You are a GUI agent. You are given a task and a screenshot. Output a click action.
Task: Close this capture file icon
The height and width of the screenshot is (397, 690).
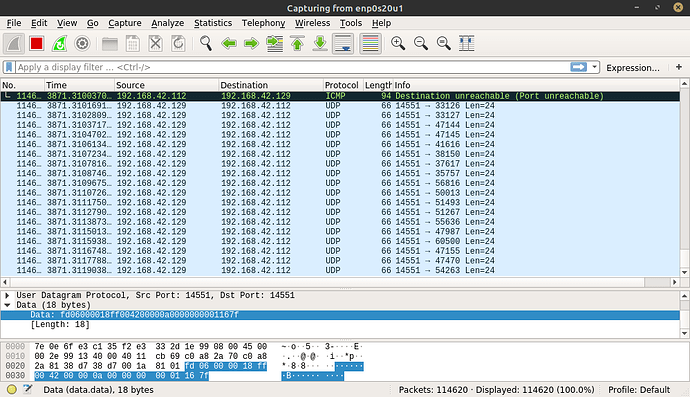tap(155, 44)
